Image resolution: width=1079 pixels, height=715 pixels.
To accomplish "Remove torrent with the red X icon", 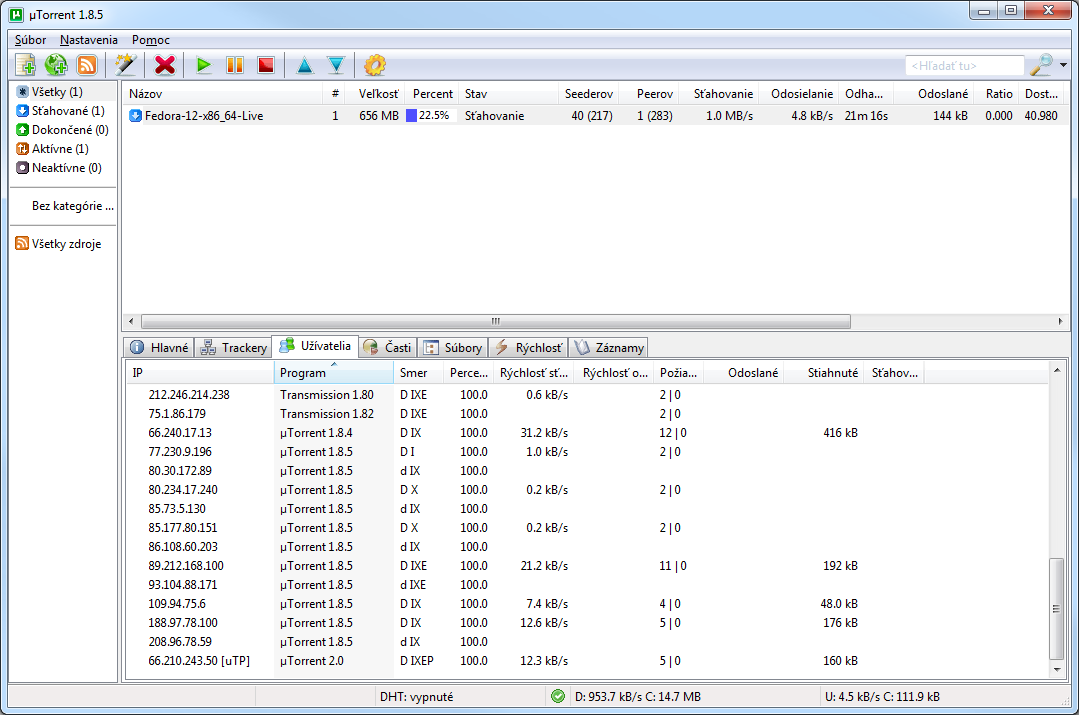I will (164, 65).
